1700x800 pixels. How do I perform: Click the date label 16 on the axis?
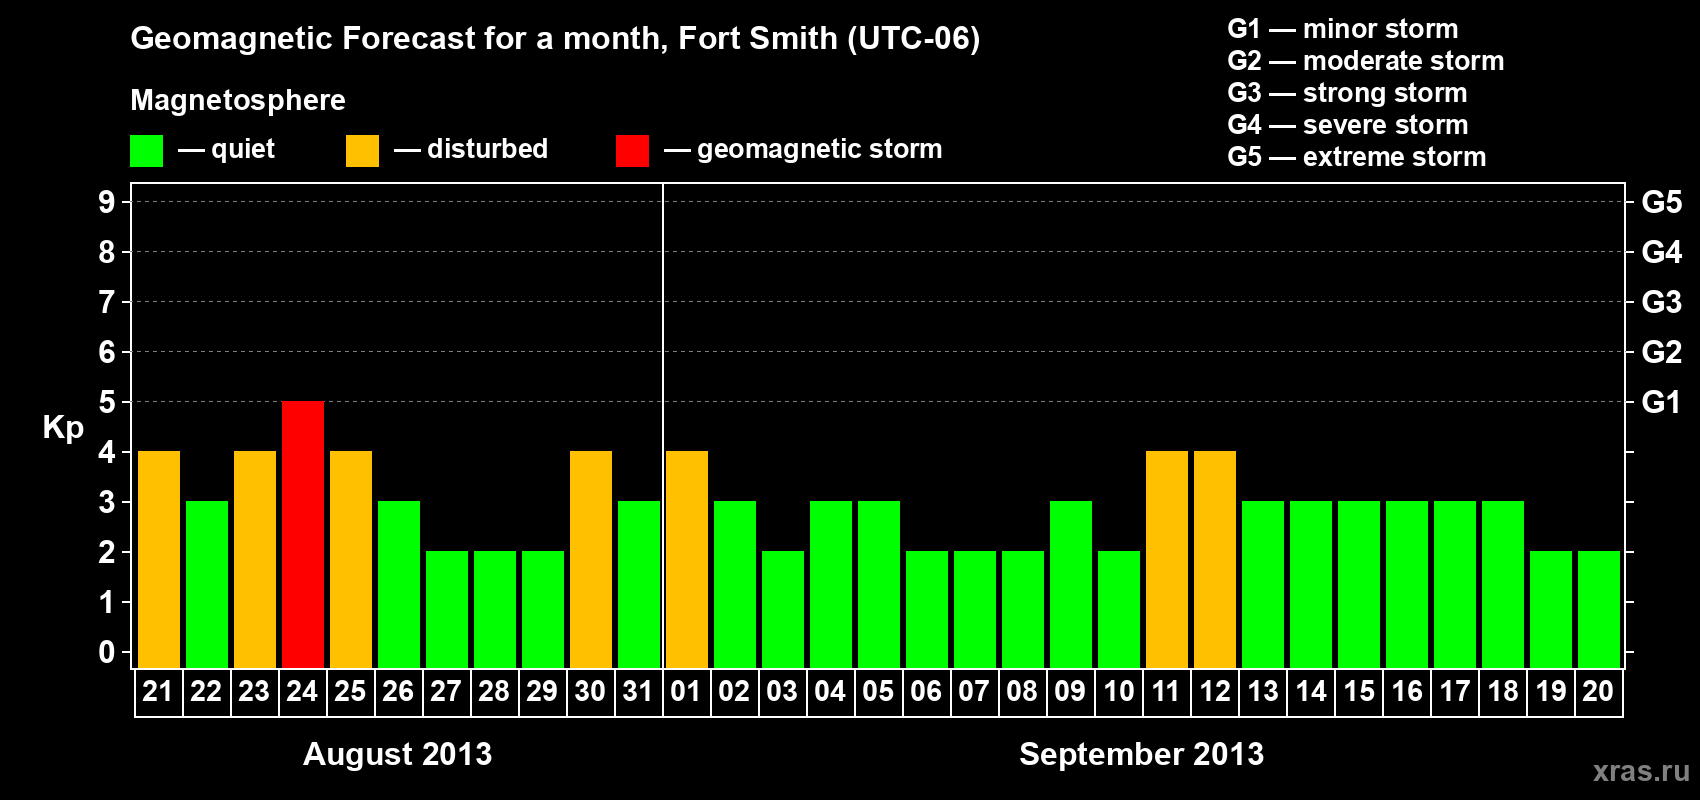coord(1406,691)
